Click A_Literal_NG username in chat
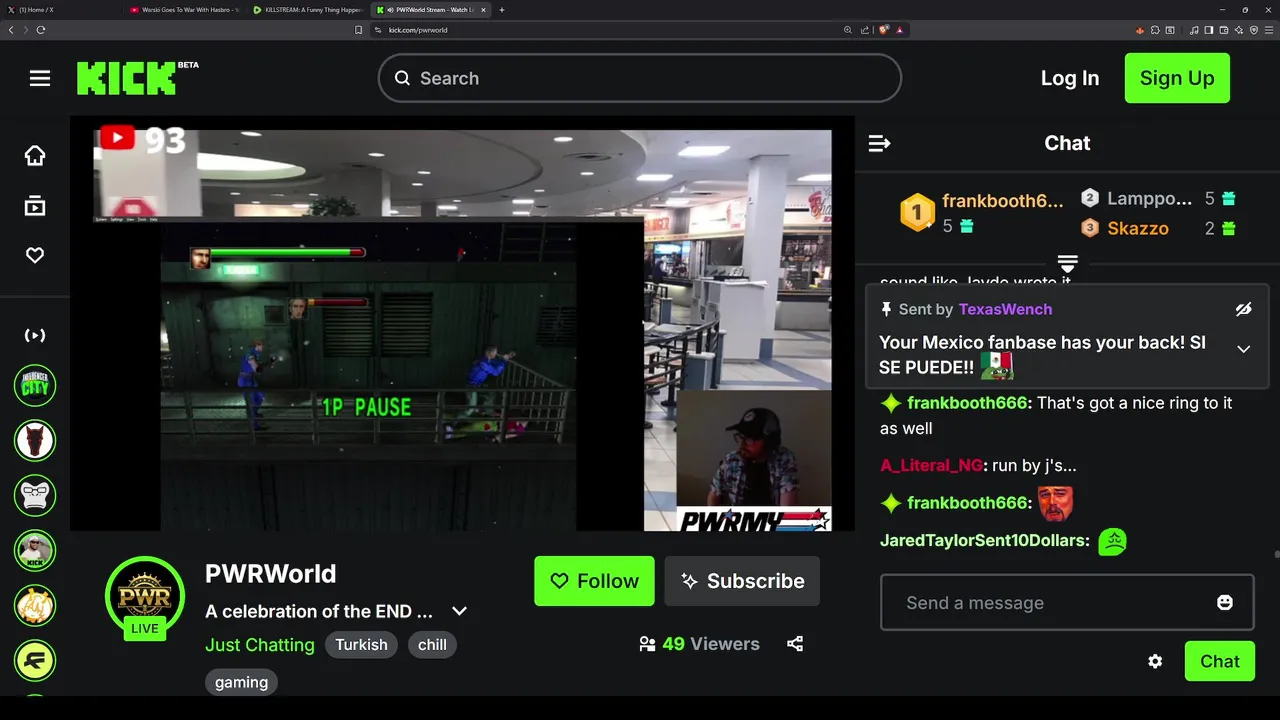This screenshot has height=720, width=1280. click(931, 465)
